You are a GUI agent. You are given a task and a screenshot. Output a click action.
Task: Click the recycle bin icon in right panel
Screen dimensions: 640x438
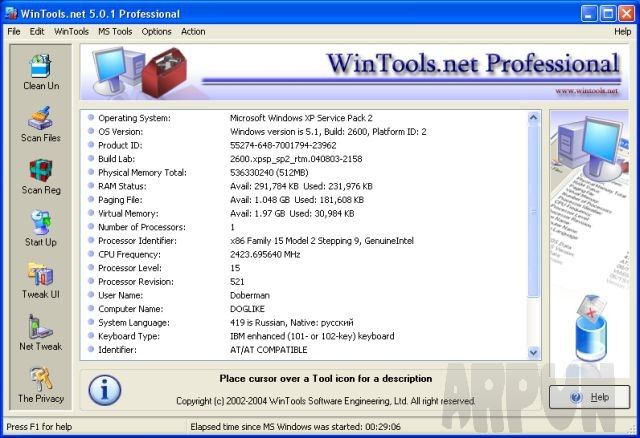click(x=591, y=329)
